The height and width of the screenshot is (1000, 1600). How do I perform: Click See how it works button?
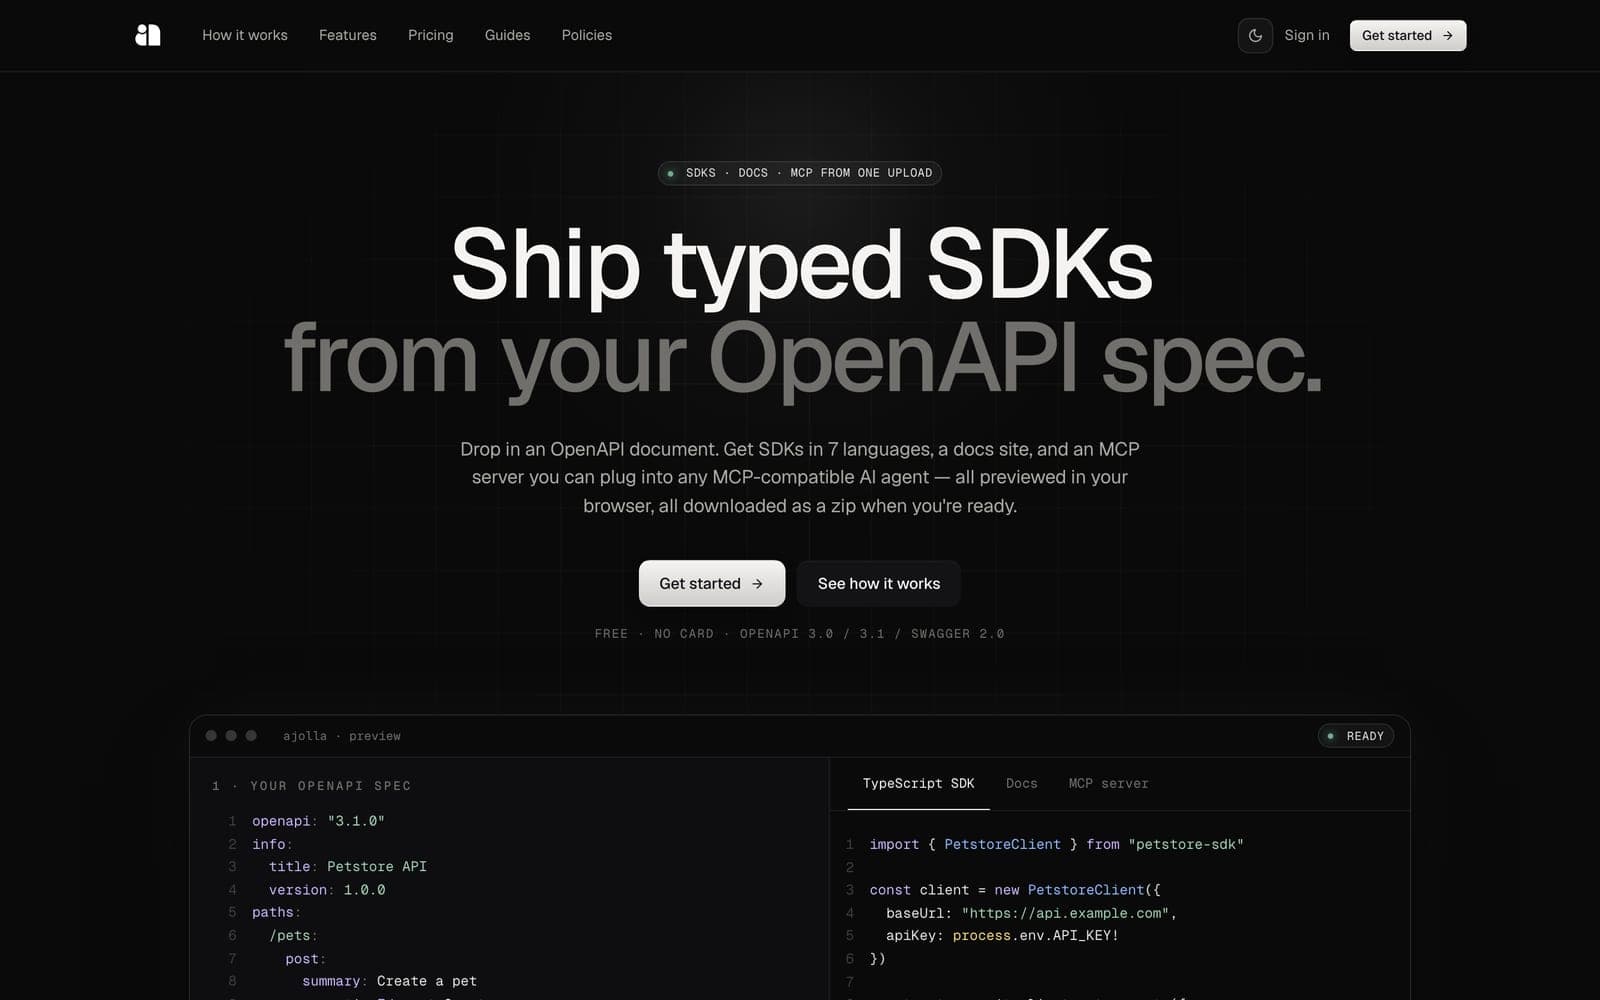879,583
